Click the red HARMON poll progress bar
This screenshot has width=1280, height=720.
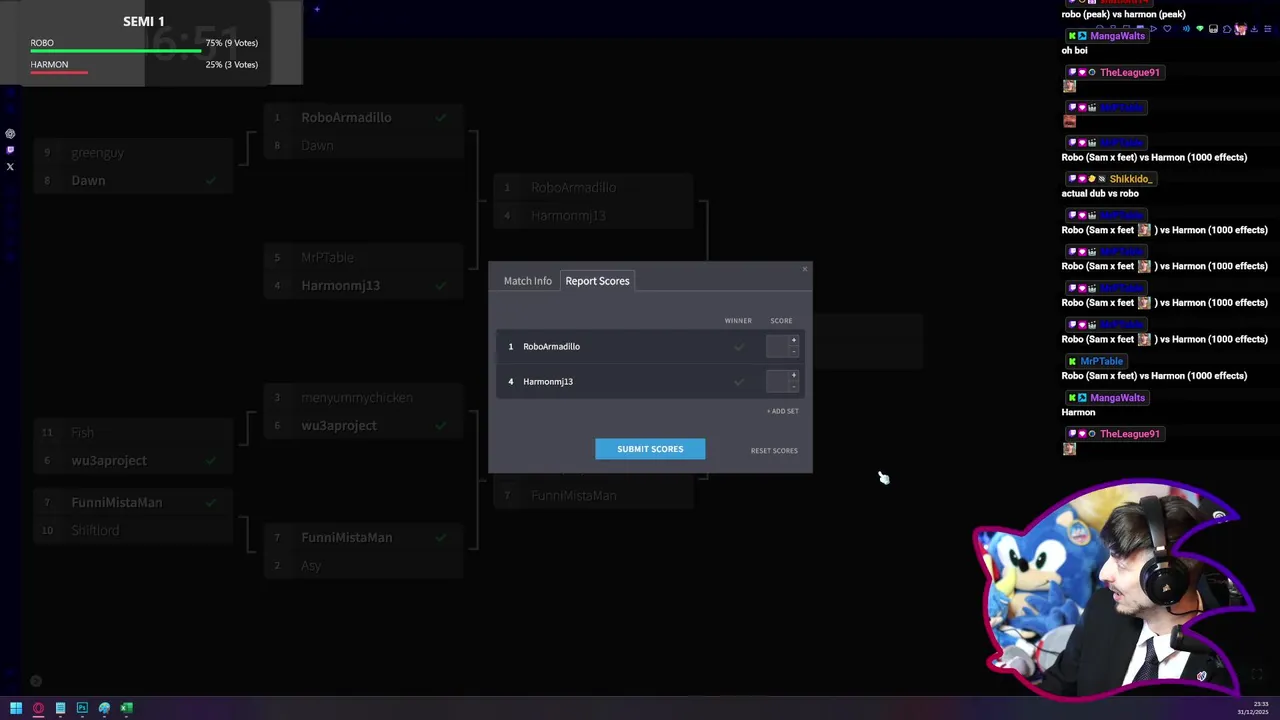point(59,72)
